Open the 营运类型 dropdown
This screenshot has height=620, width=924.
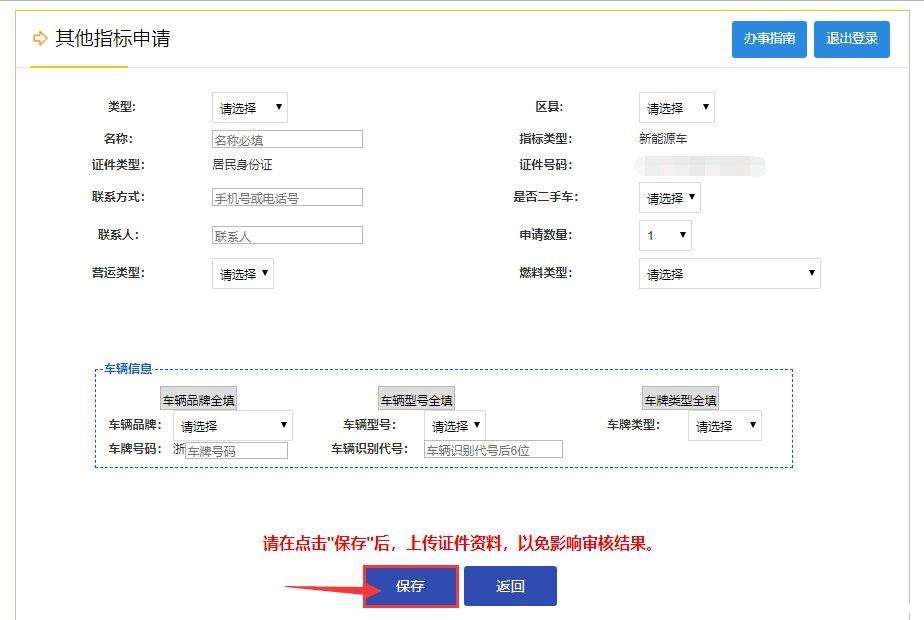tap(243, 273)
